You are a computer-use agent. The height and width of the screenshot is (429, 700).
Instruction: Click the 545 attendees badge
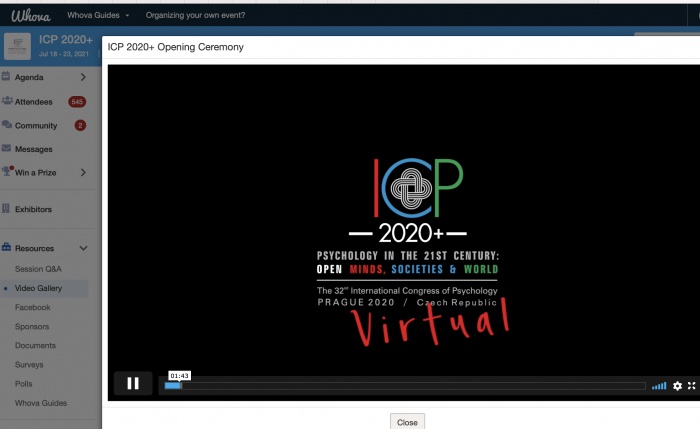coord(77,102)
